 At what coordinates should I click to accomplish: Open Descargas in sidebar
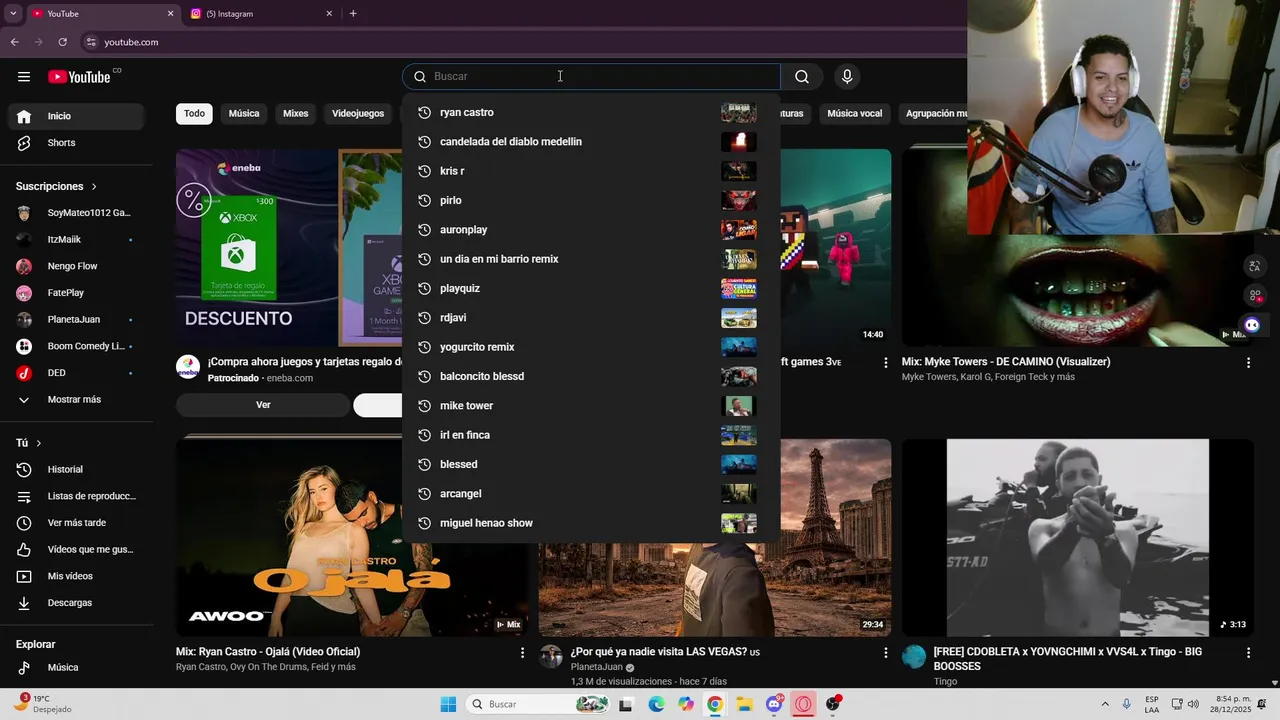76,603
